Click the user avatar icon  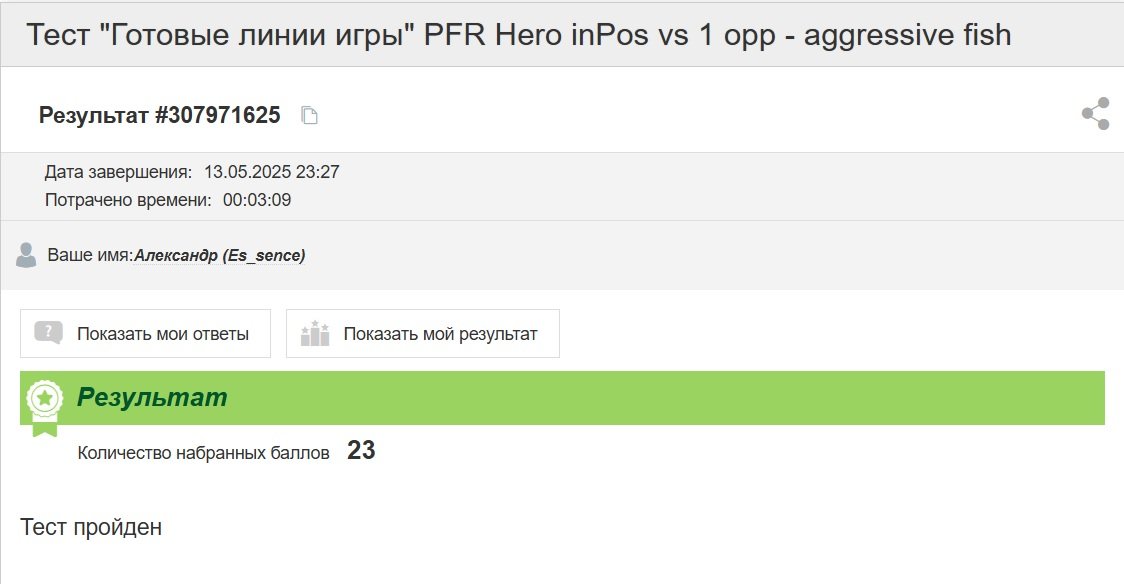pos(27,255)
